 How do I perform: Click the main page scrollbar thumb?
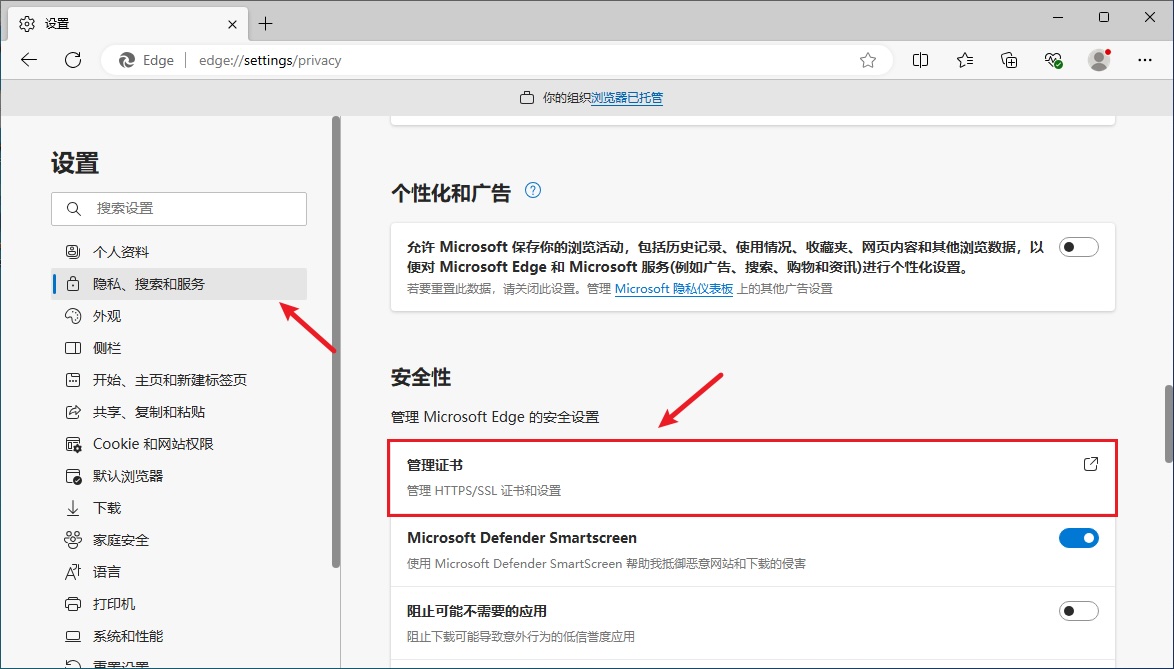click(x=1169, y=424)
